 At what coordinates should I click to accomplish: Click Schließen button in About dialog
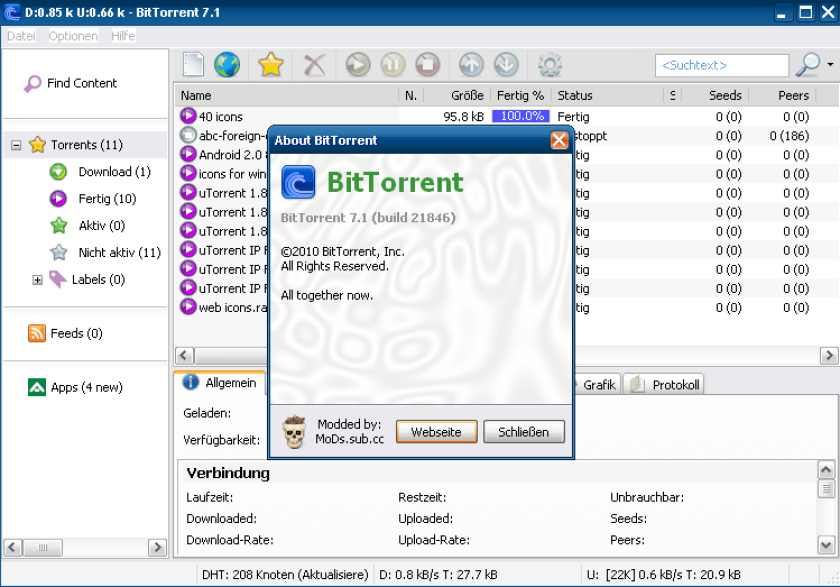524,432
